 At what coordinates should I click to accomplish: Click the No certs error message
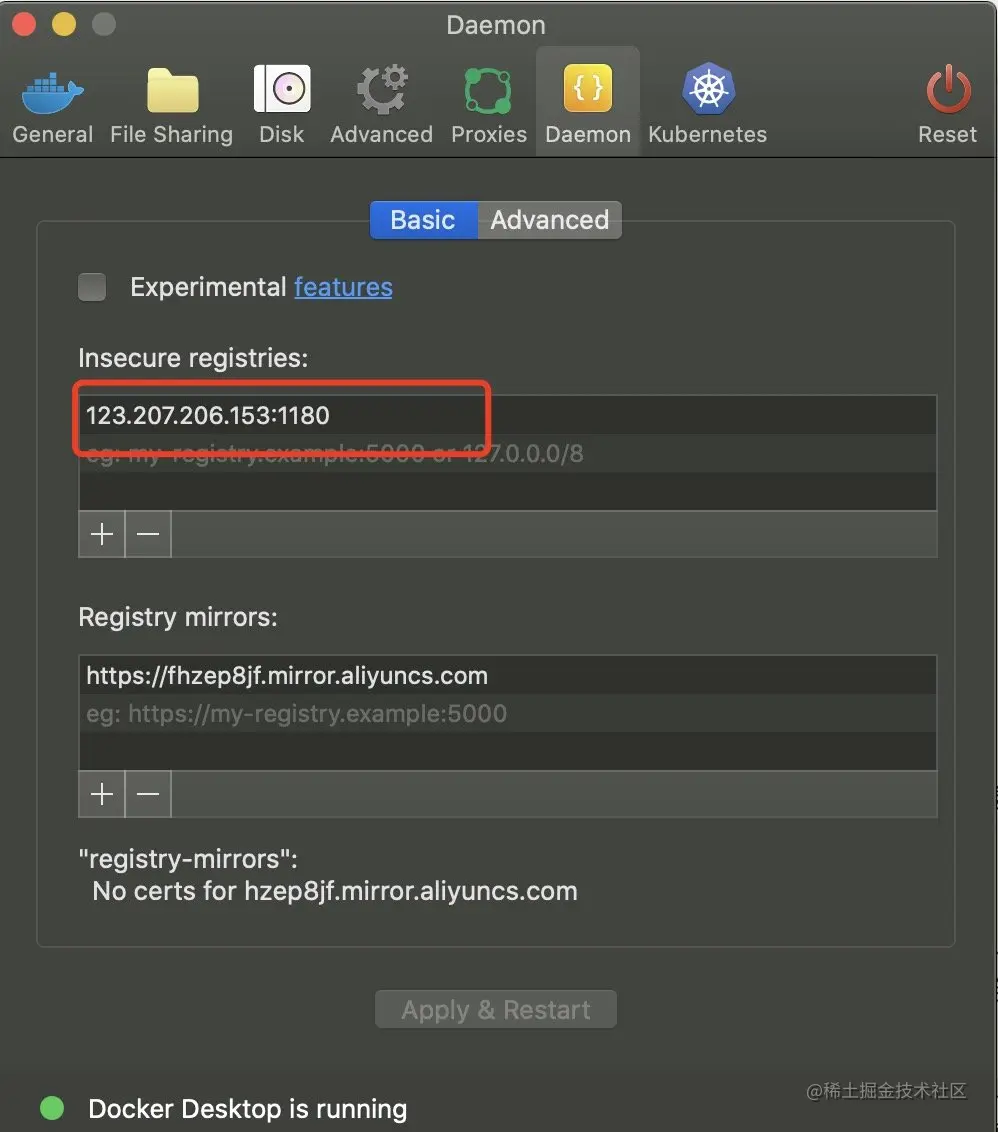pos(335,891)
